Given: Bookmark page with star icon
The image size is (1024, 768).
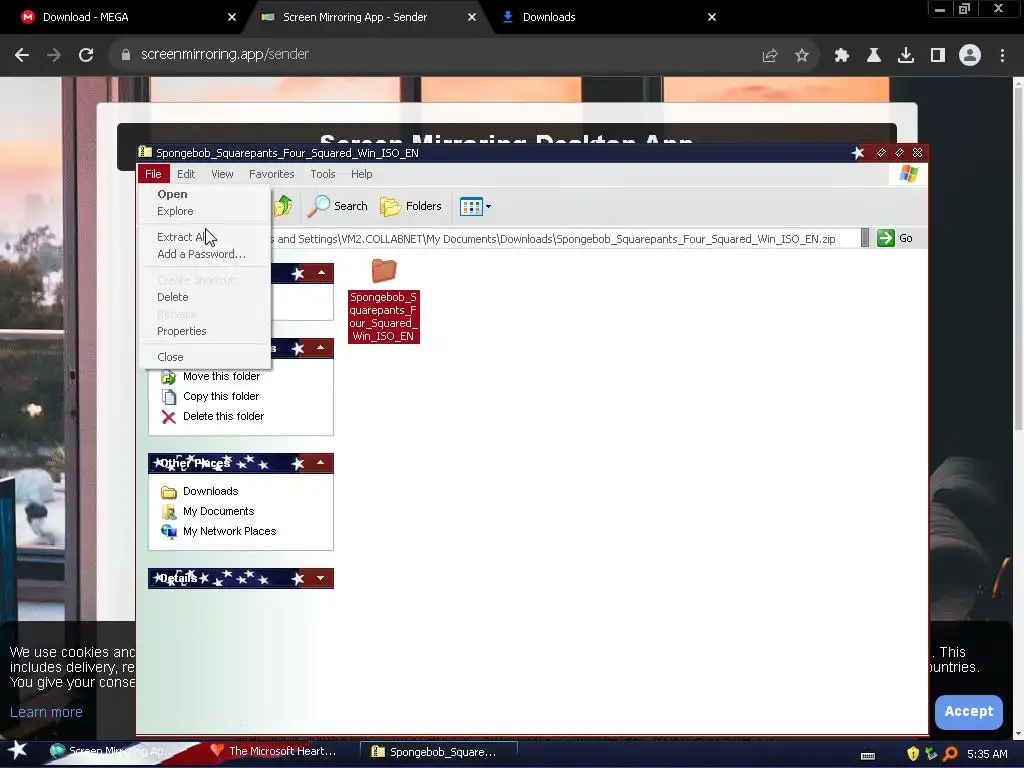Looking at the screenshot, I should tap(802, 56).
